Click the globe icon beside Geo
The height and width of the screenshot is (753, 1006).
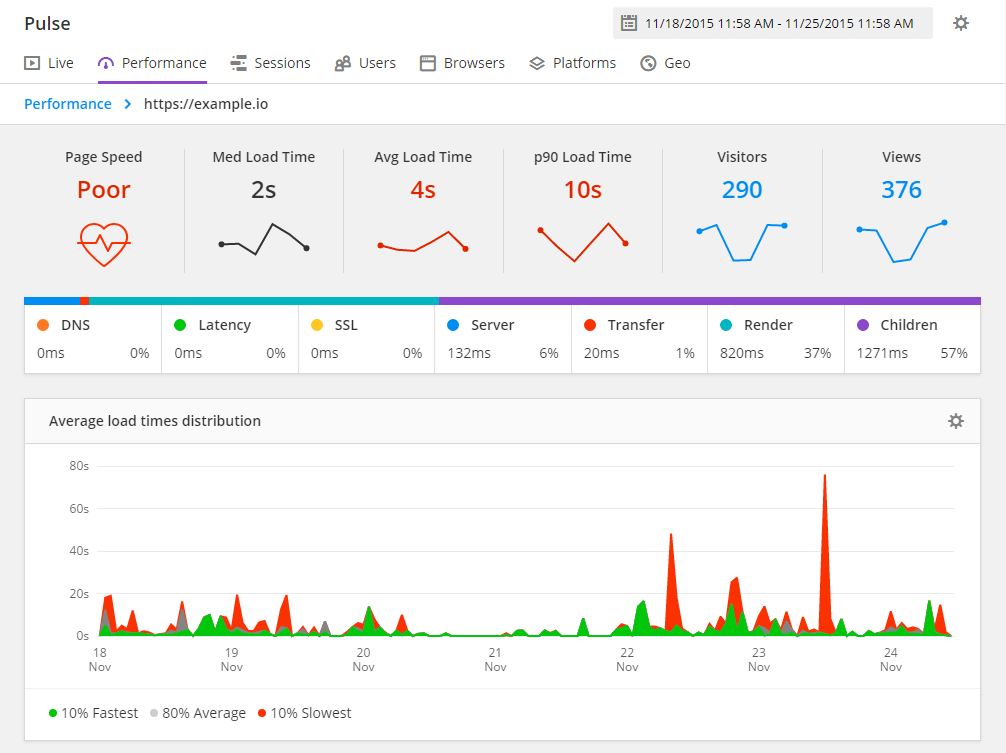(648, 63)
